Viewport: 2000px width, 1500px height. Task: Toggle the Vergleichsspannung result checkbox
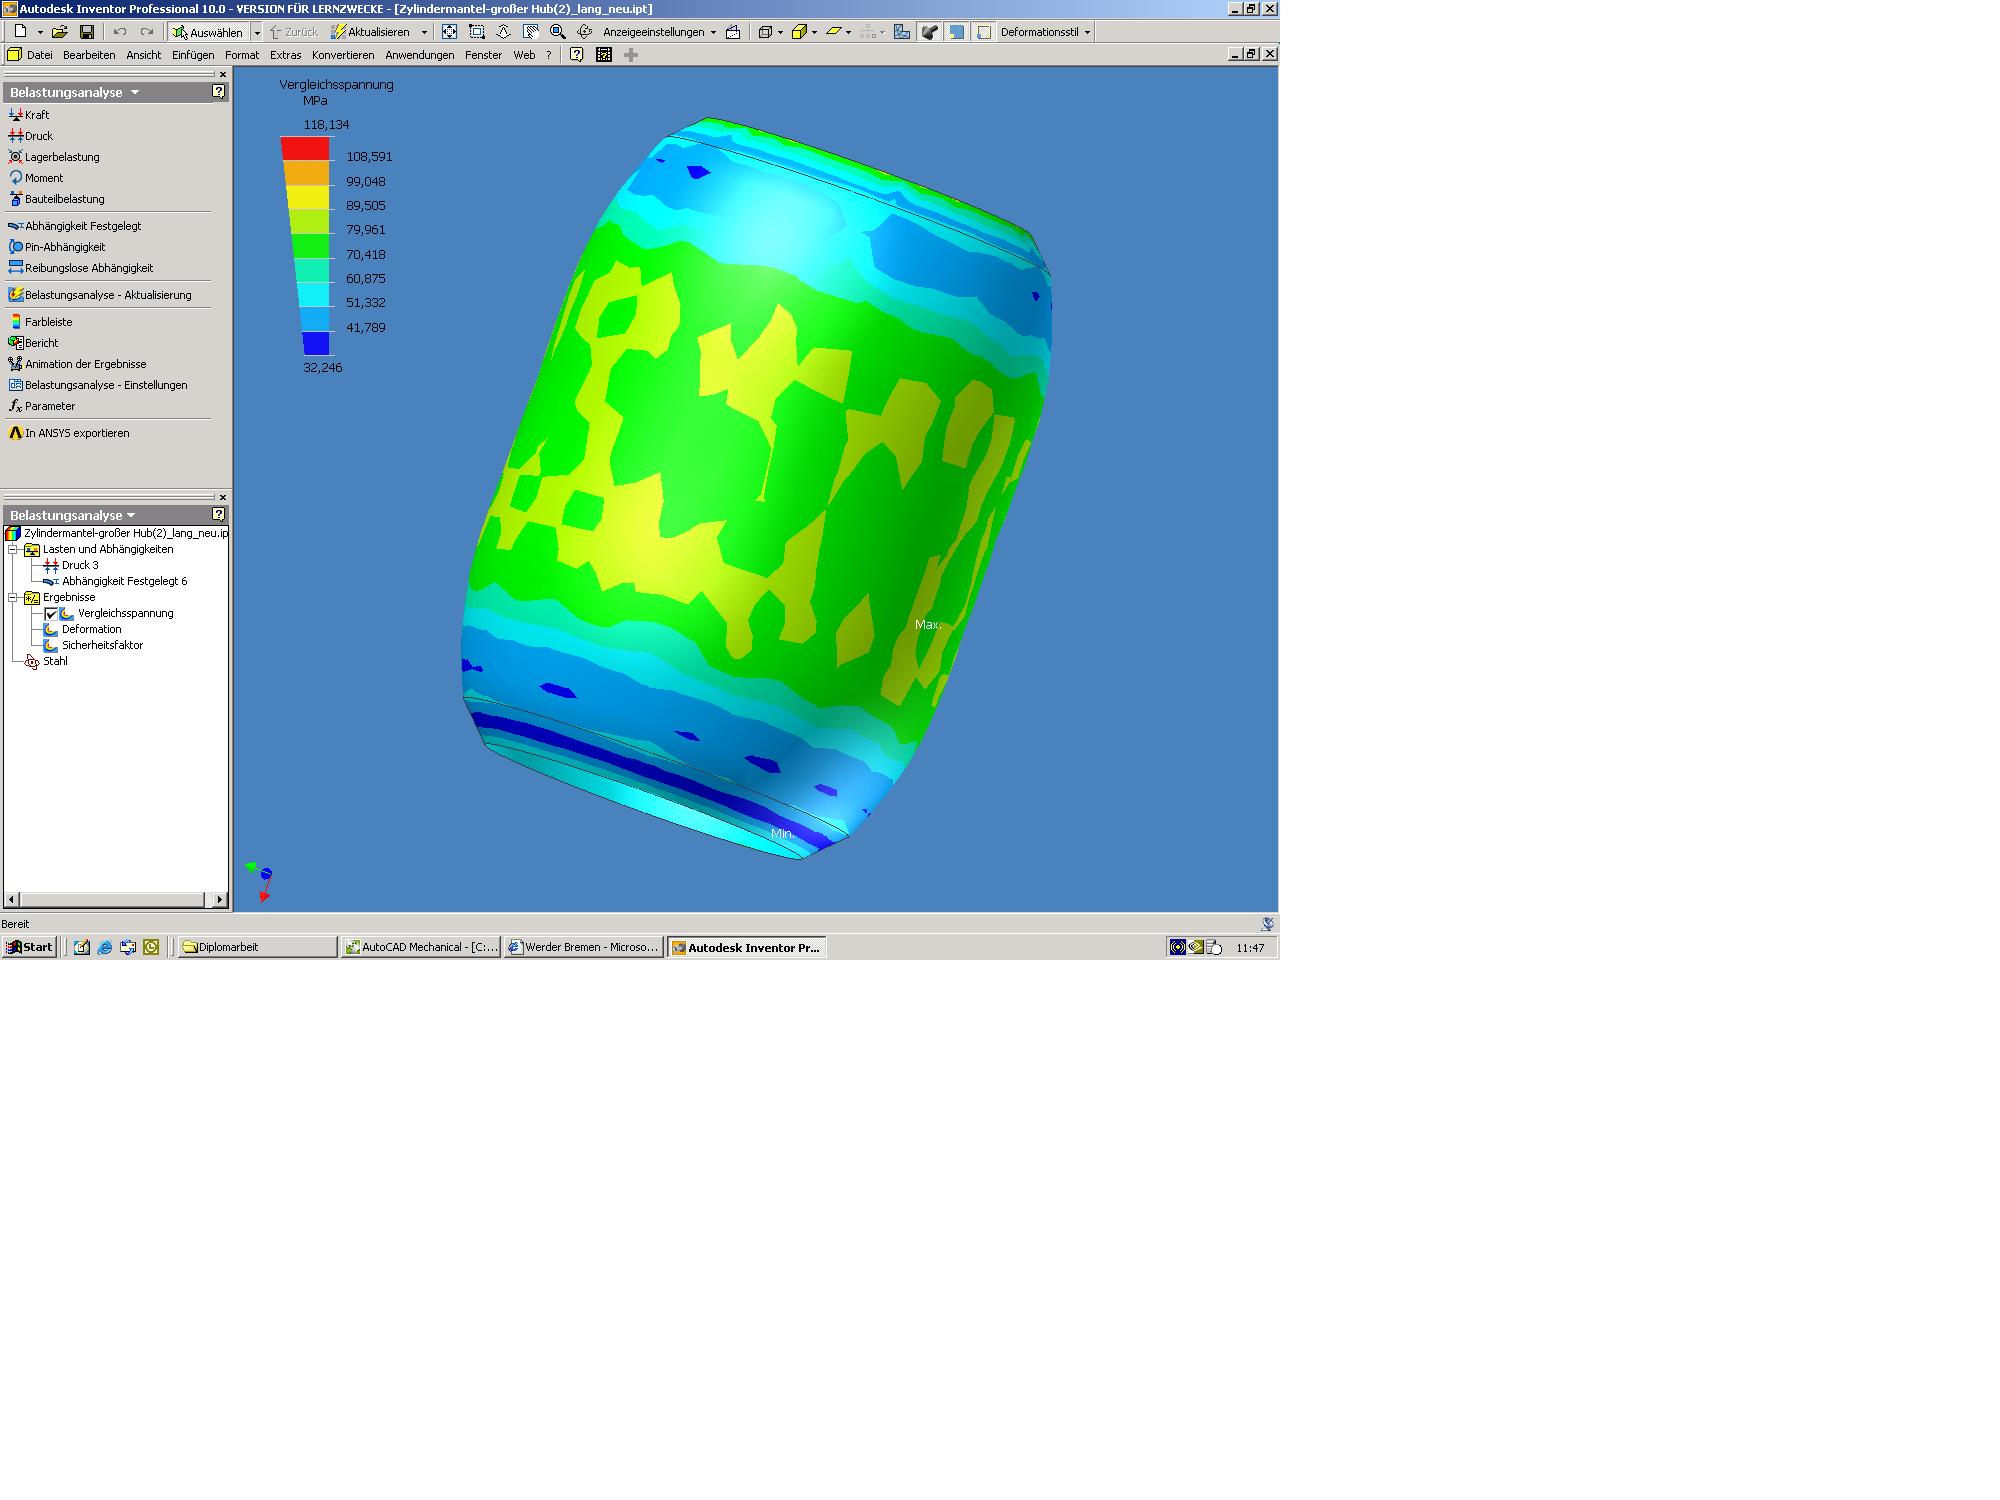click(x=51, y=614)
